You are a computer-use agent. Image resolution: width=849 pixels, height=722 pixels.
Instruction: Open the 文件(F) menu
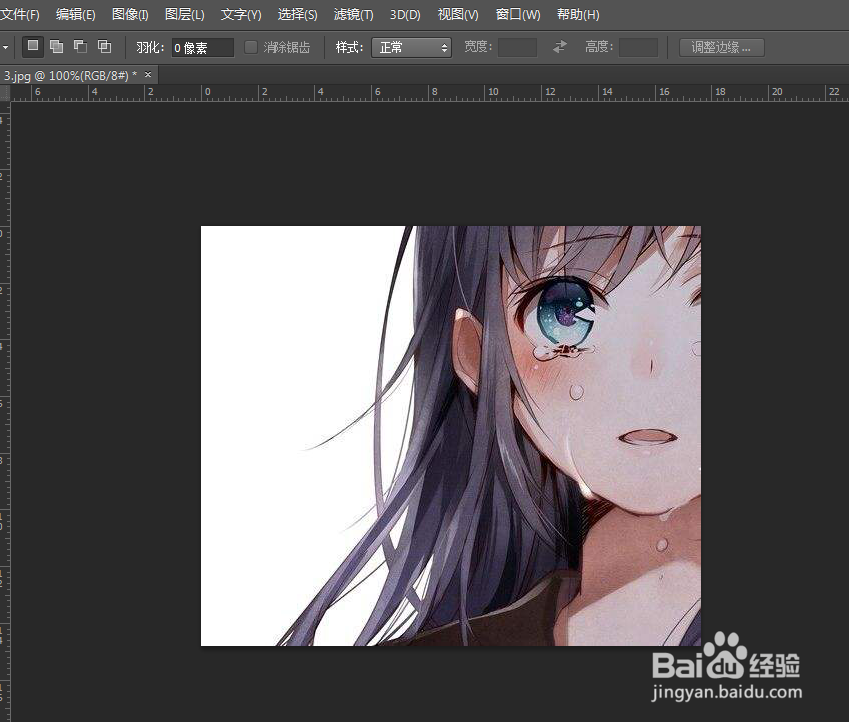pos(19,15)
